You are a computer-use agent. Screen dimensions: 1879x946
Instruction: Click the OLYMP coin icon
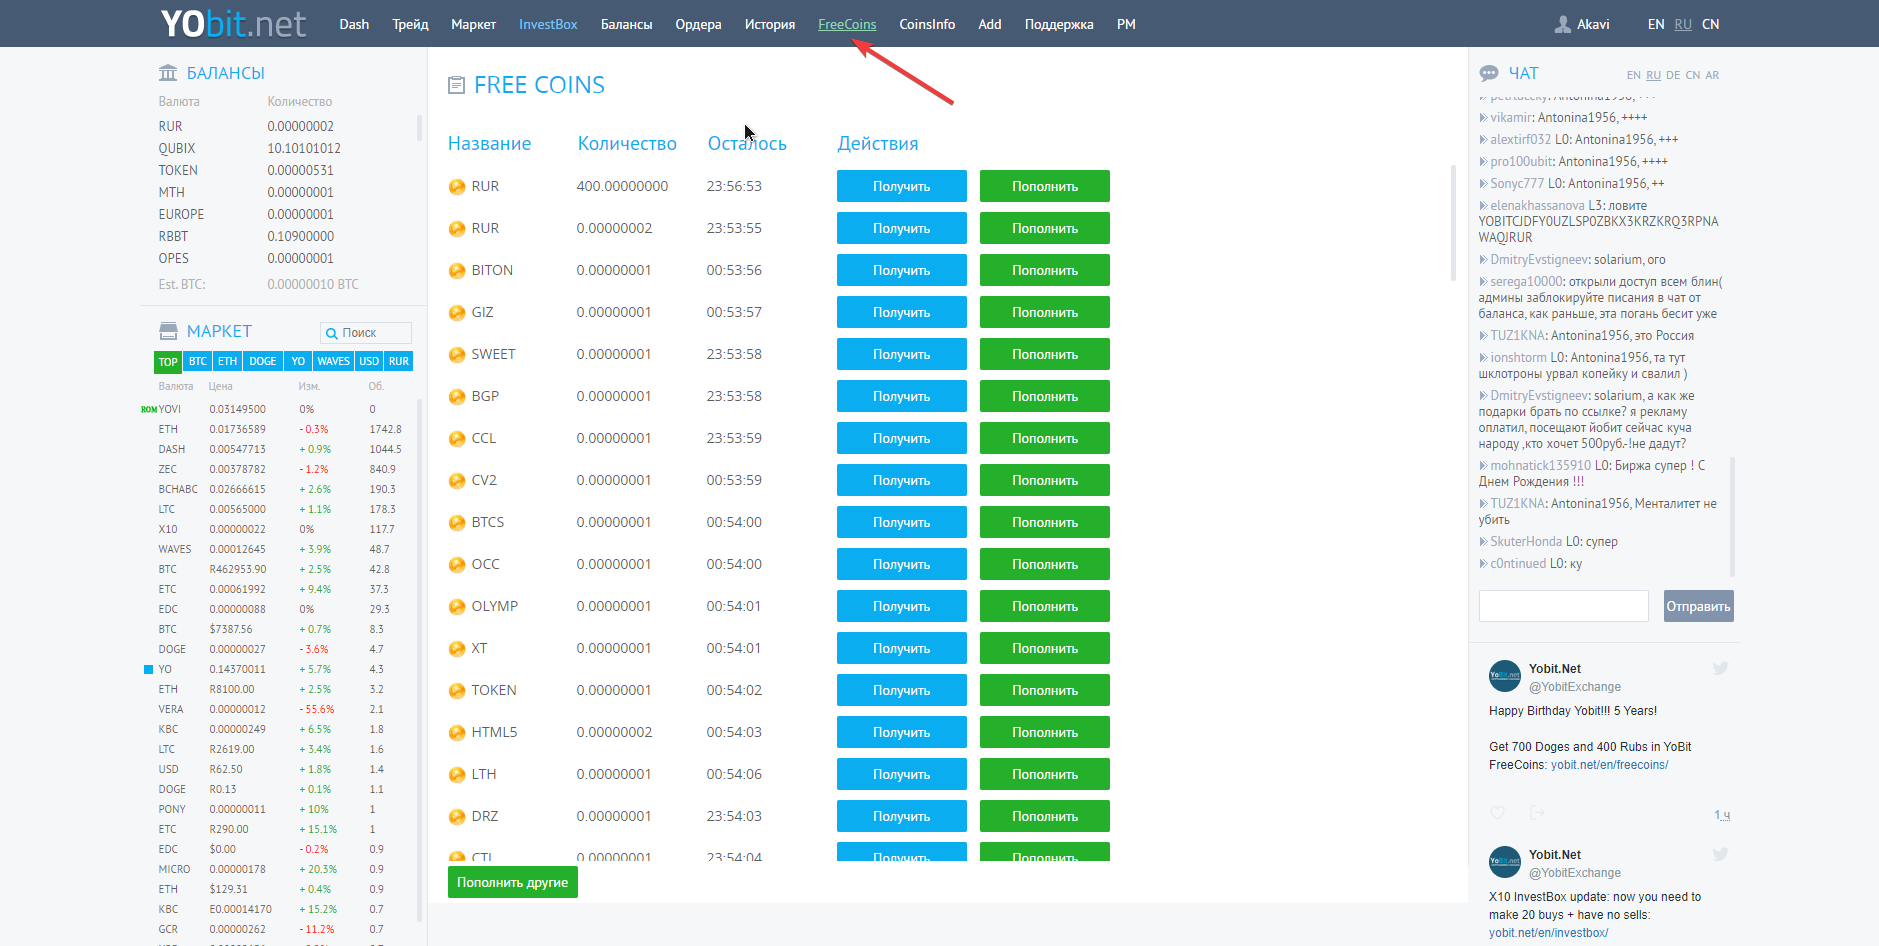[457, 606]
